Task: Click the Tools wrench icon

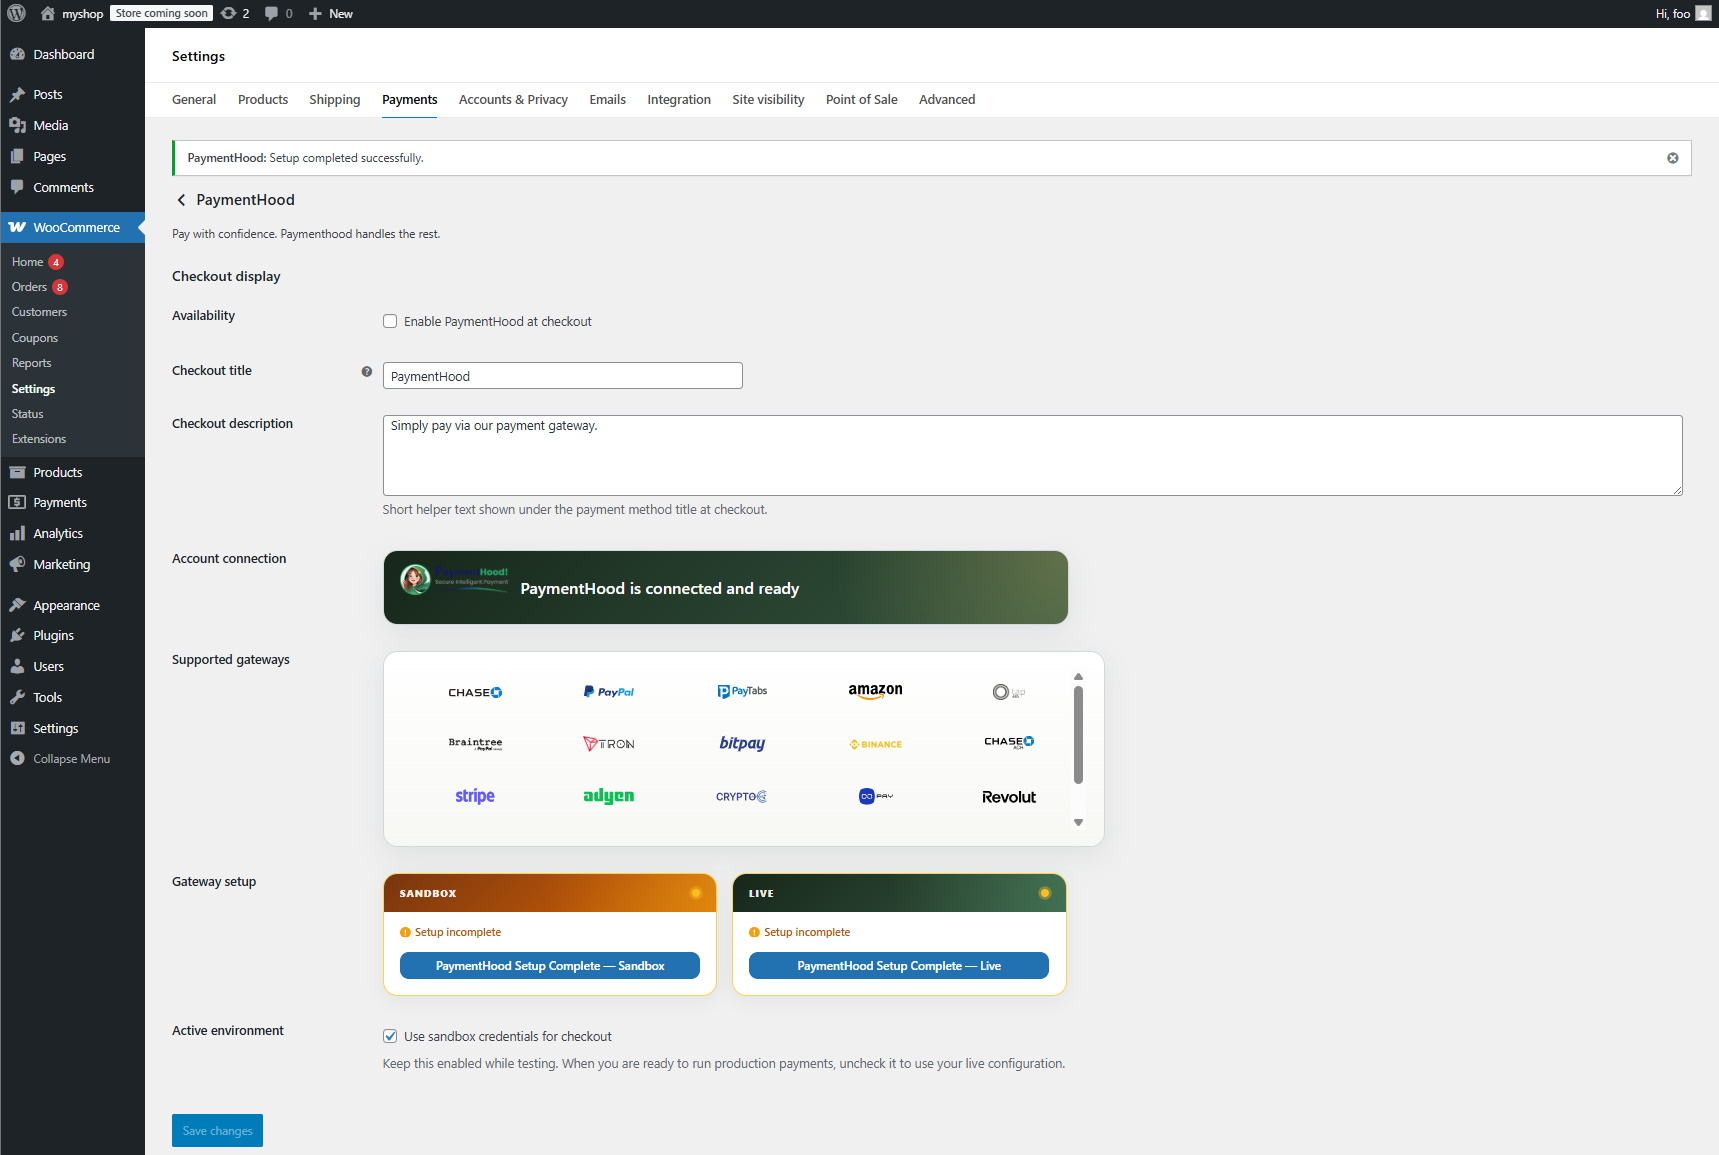Action: 17,697
